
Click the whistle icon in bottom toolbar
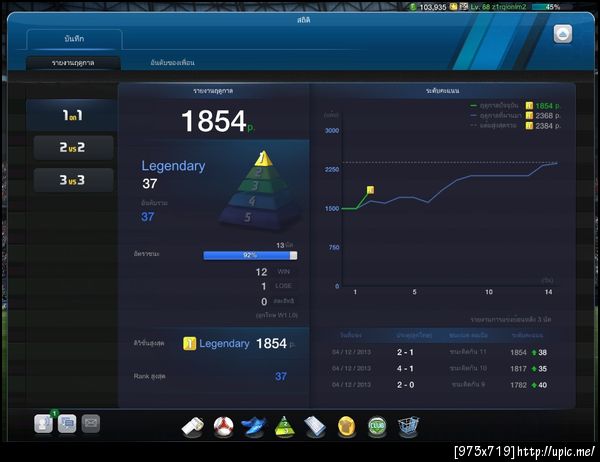(x=193, y=426)
